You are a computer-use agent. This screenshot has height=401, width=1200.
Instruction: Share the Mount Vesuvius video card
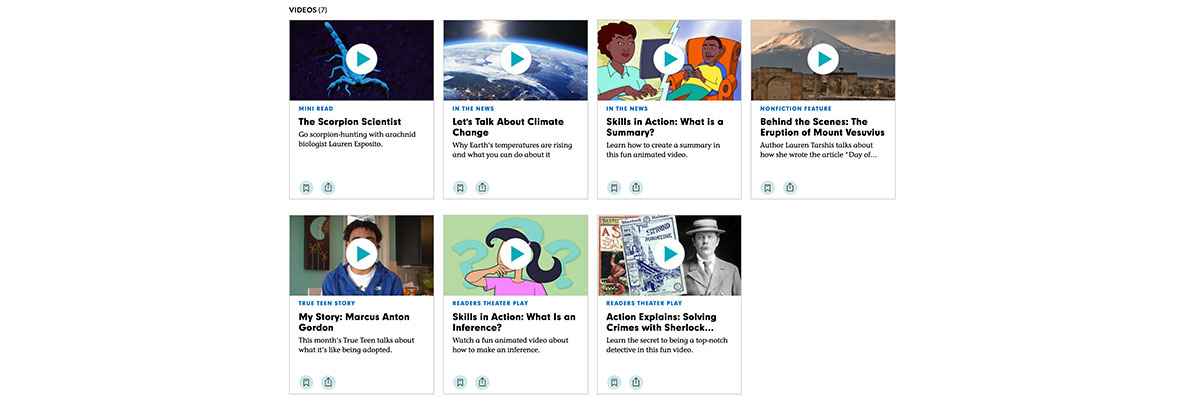pos(790,188)
